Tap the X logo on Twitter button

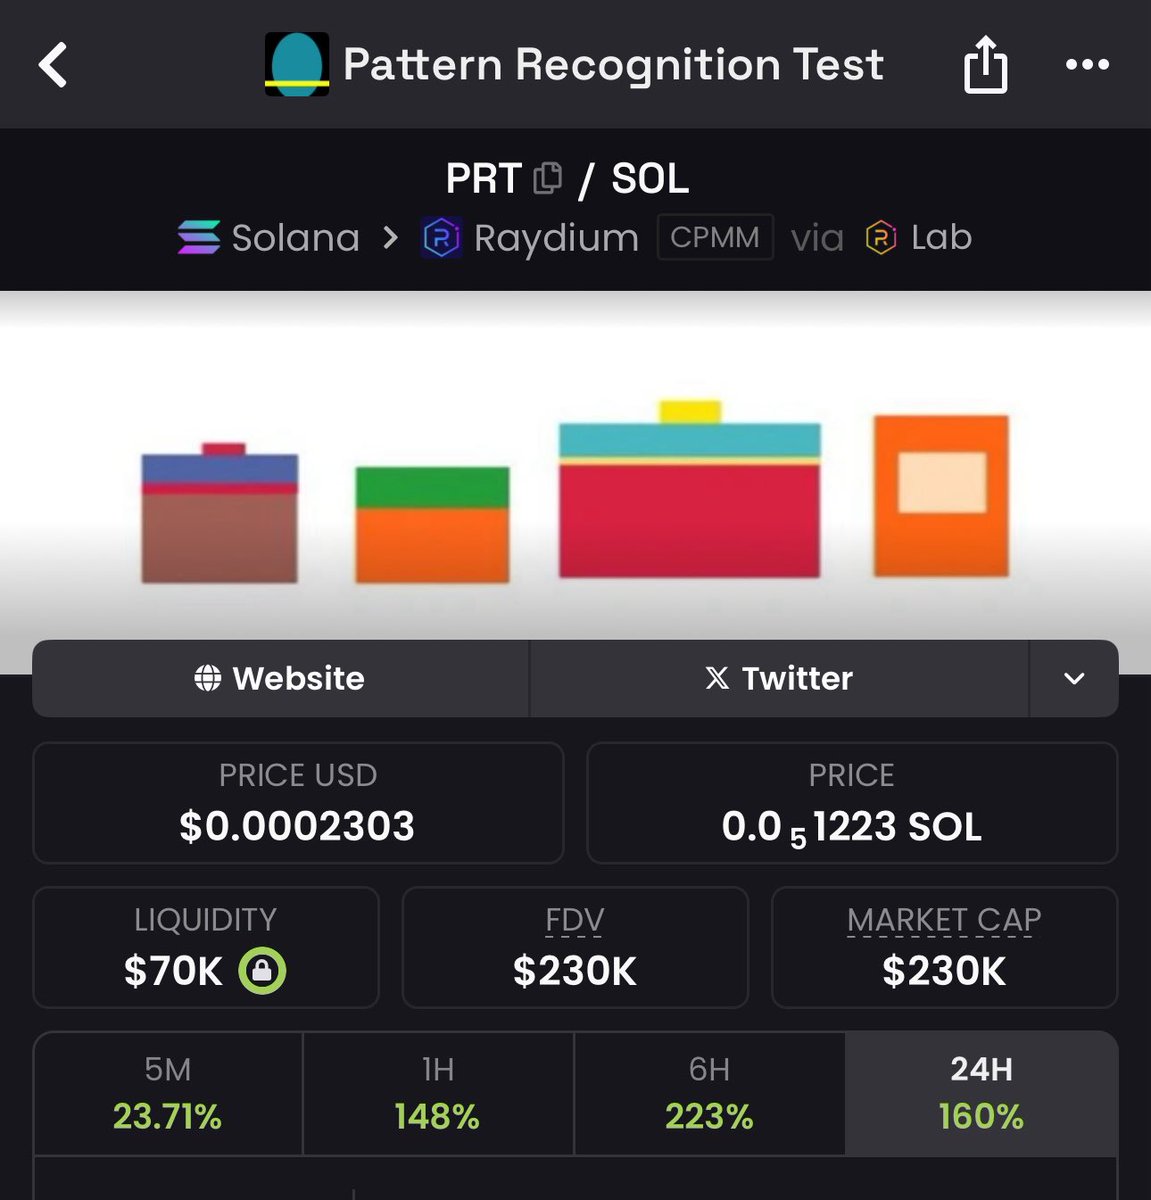pos(717,678)
